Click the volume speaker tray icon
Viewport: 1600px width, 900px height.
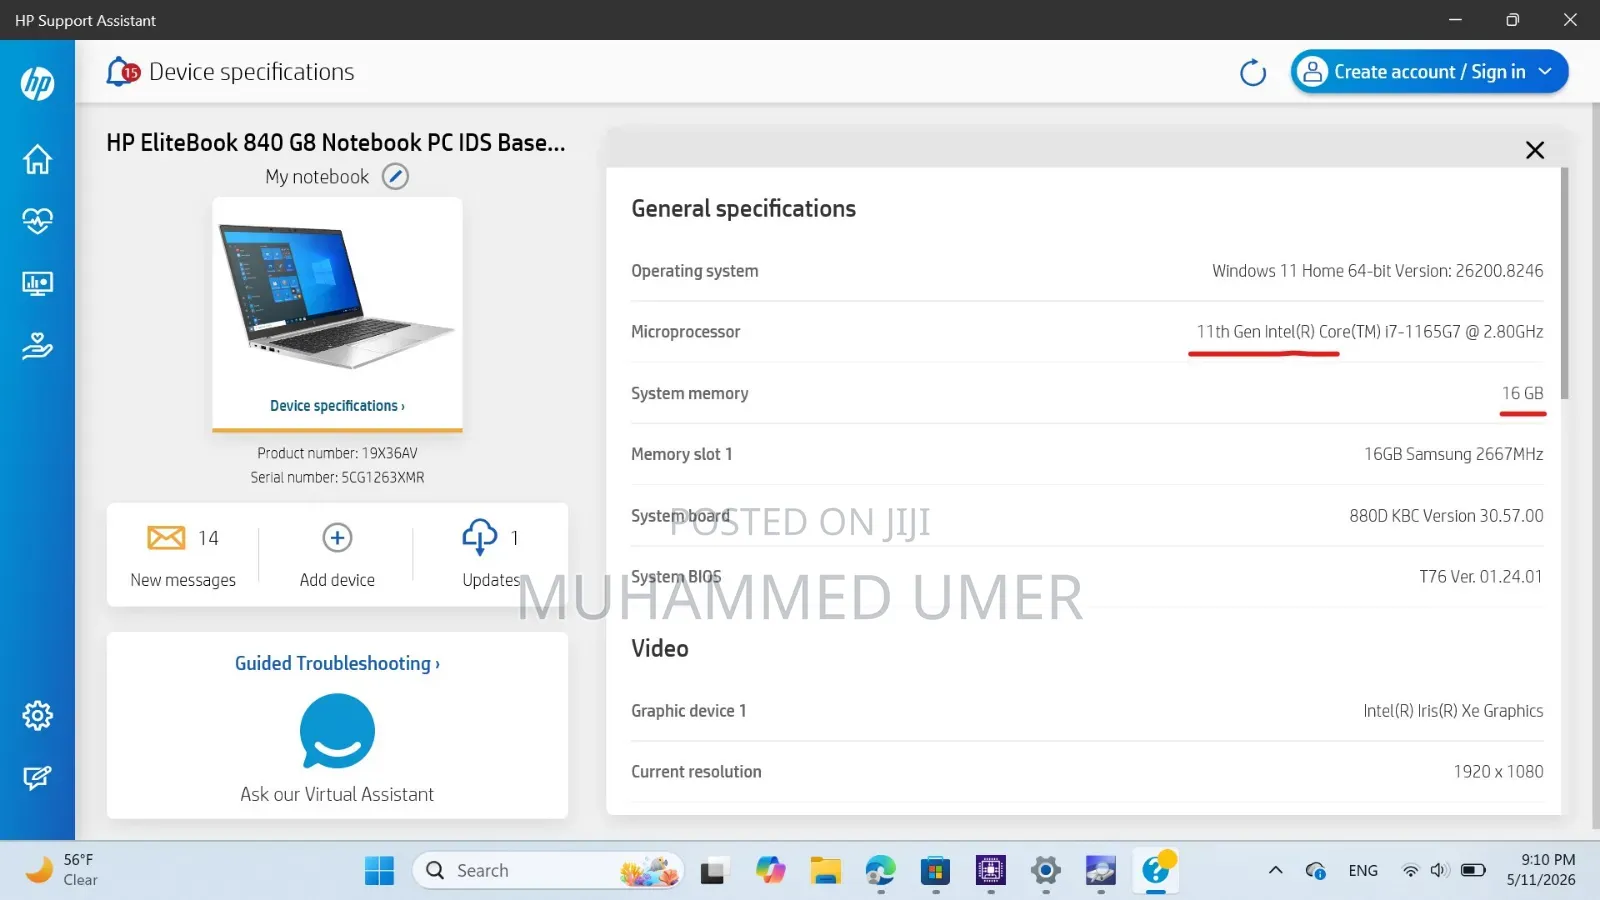click(x=1440, y=871)
